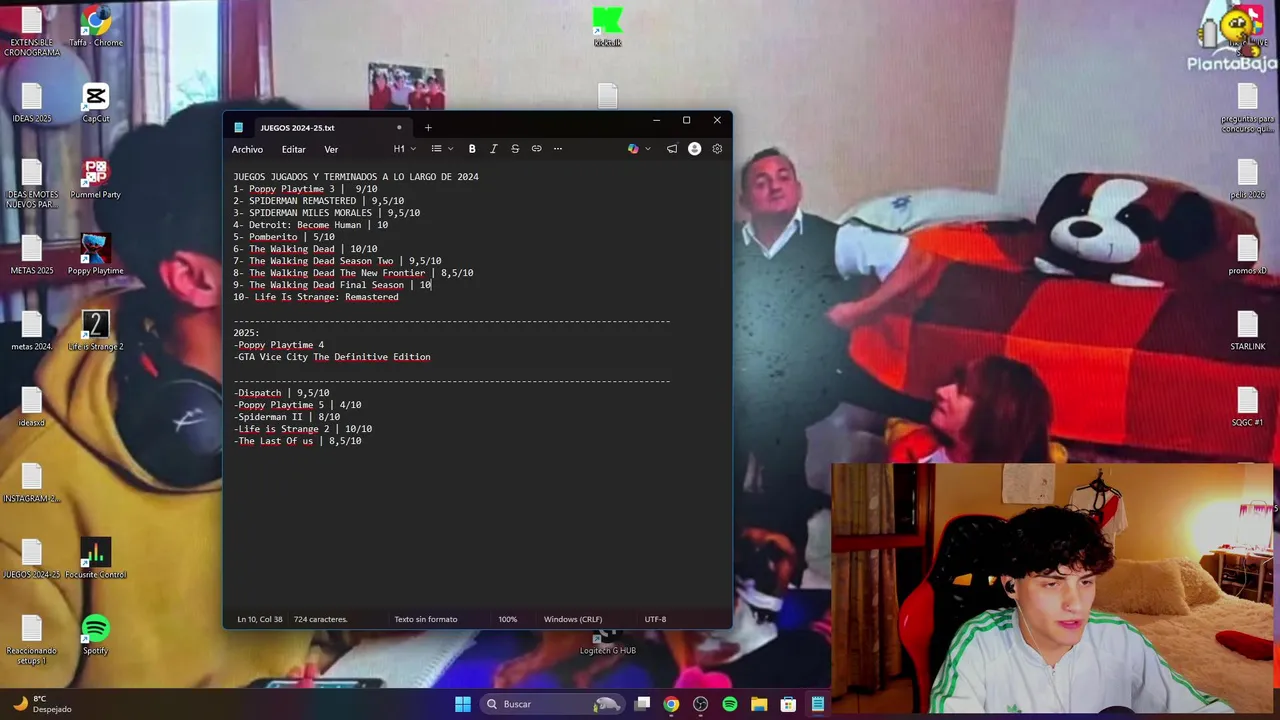Click the 724 caracteres status entry
1280x720 pixels.
point(320,619)
